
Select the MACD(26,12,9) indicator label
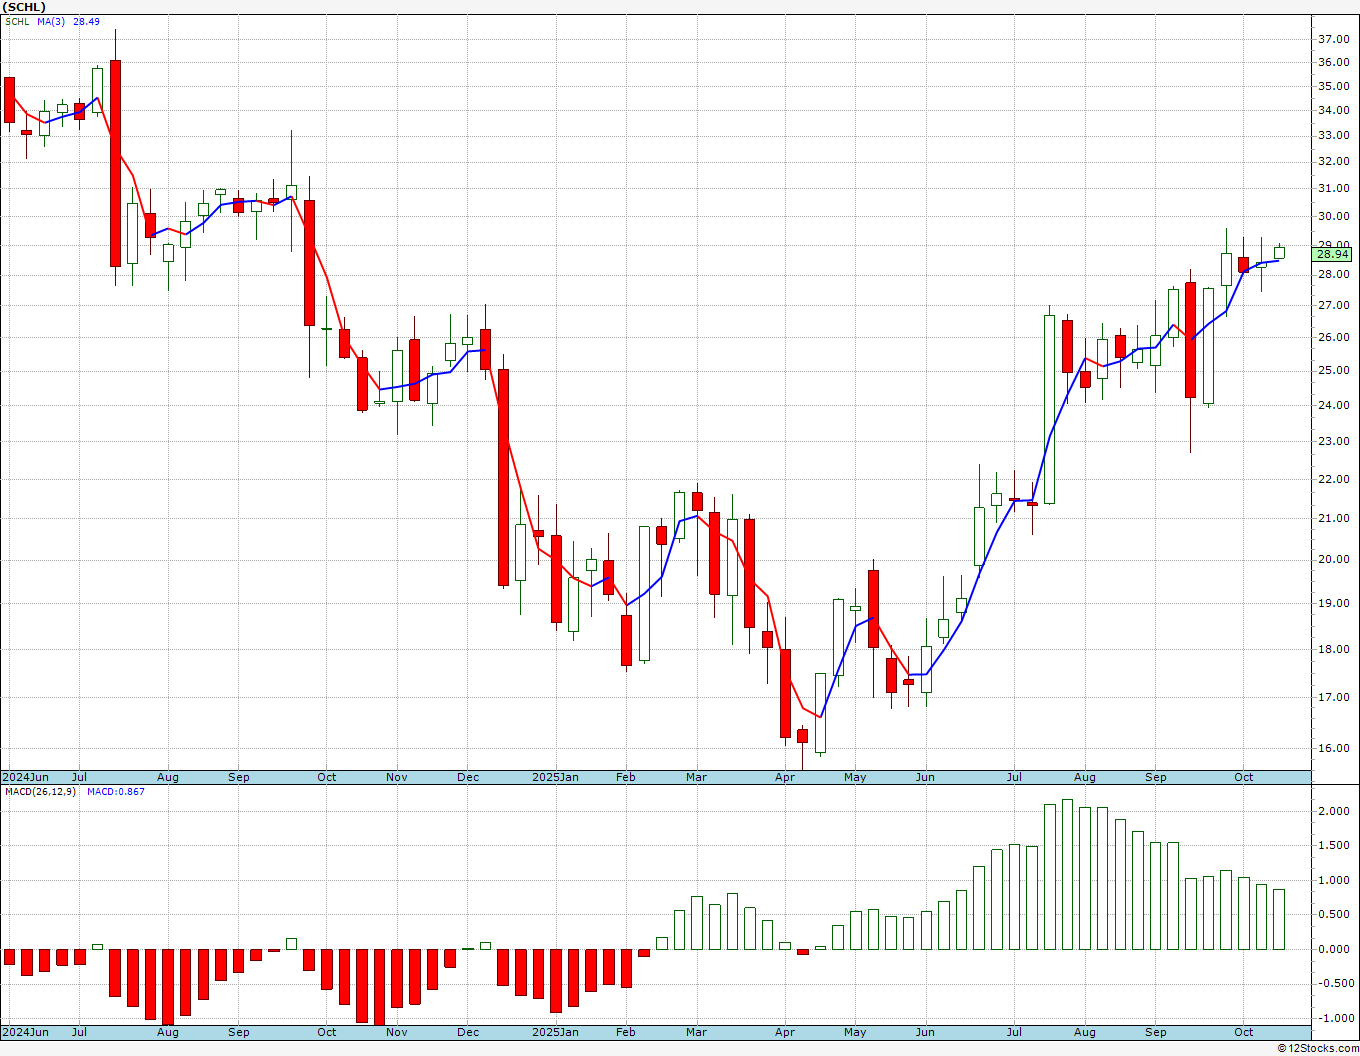click(x=40, y=792)
